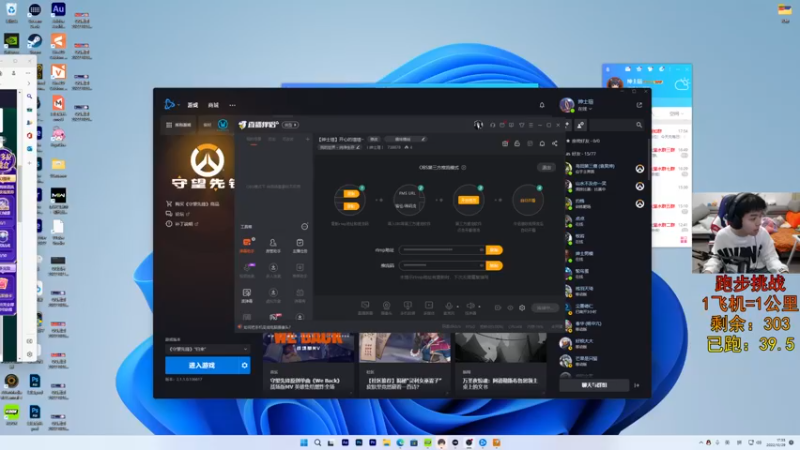
Task: Collapse the 好友 friends group
Action: (x=581, y=154)
